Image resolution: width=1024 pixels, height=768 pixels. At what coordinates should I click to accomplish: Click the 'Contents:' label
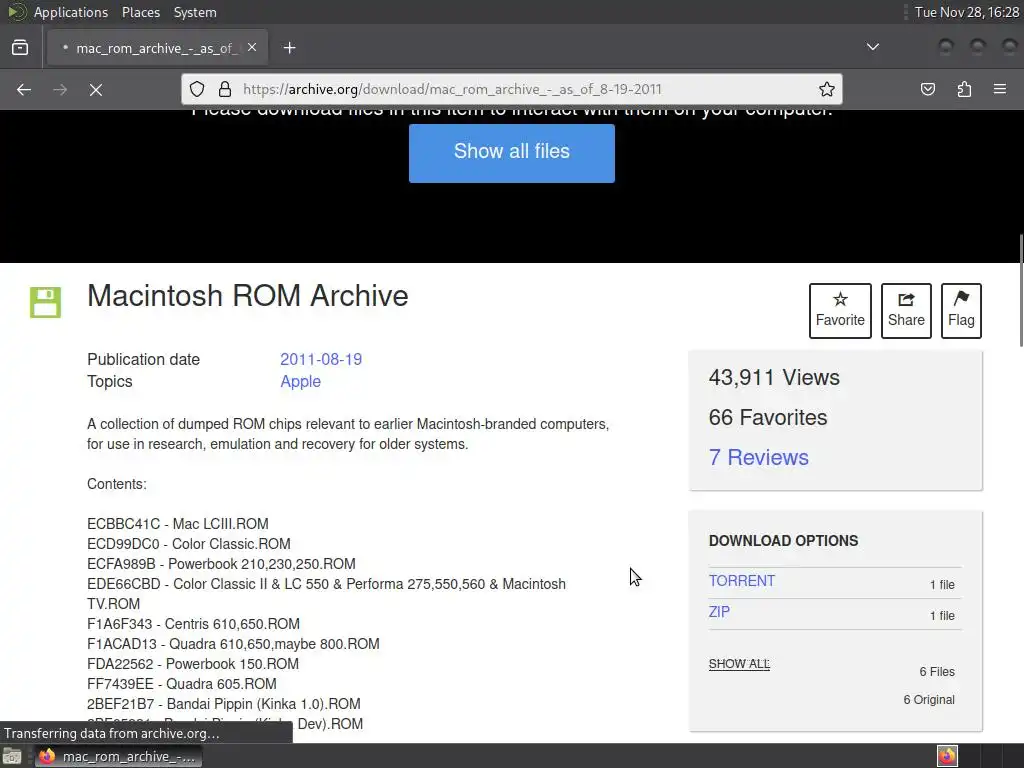[117, 484]
